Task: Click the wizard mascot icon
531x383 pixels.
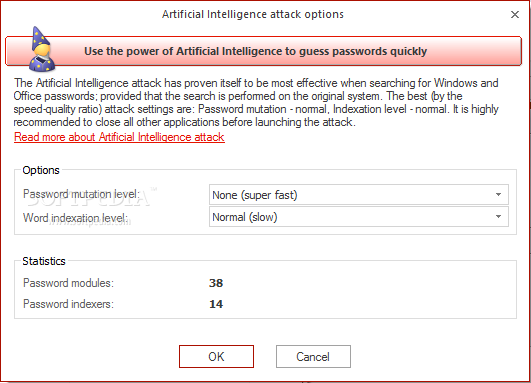Action: (42, 49)
